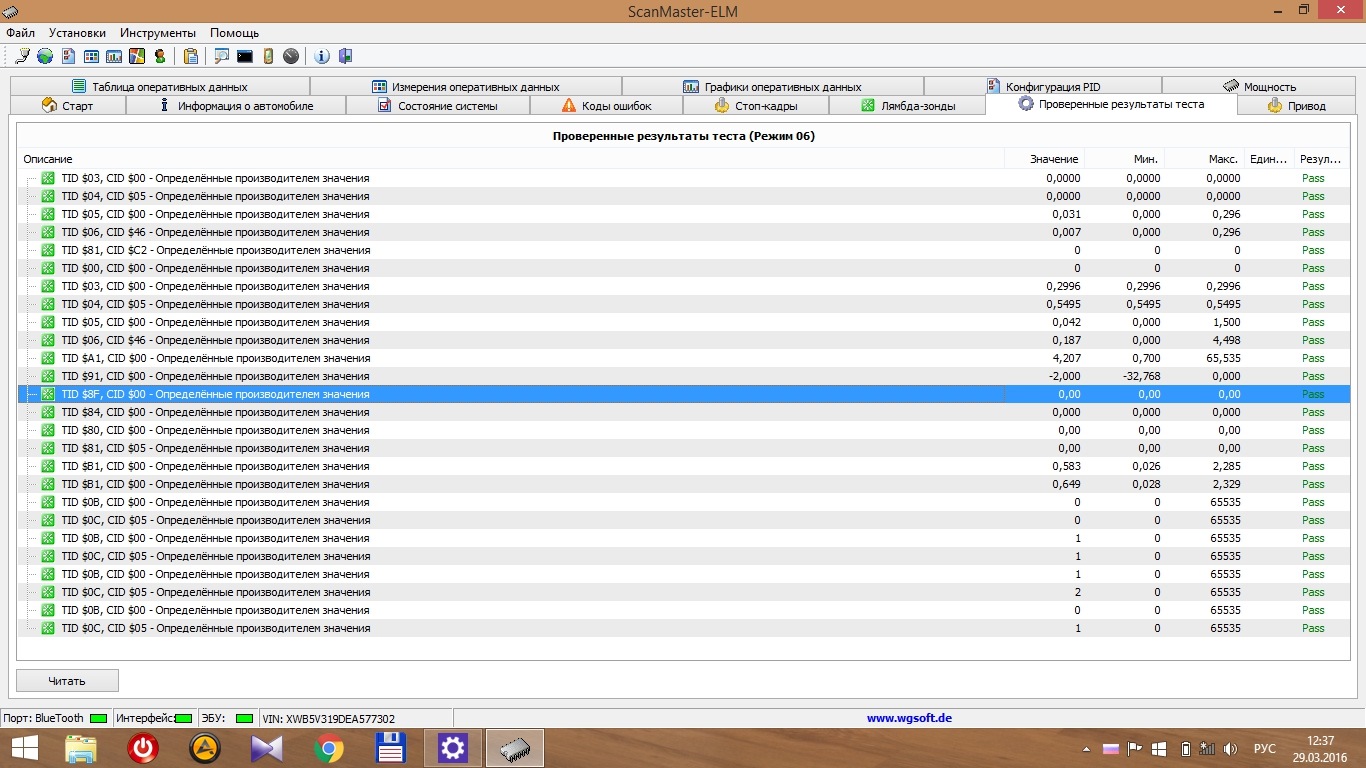Click the 4,498 maximum value cell
This screenshot has height=768, width=1366.
1225,340
